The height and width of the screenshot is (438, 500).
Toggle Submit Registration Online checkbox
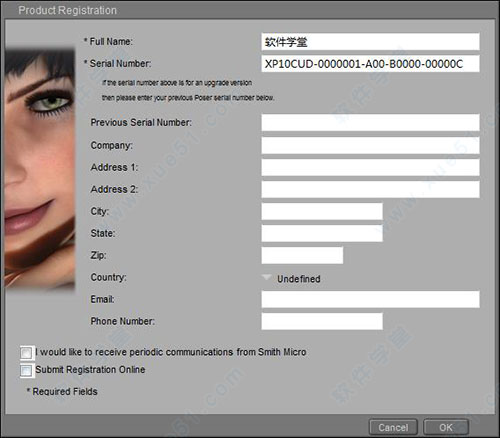pos(26,370)
